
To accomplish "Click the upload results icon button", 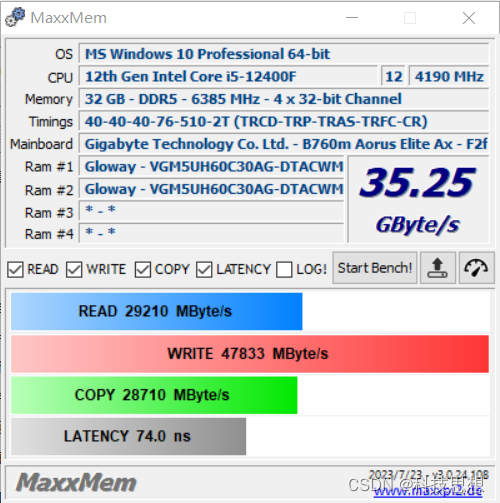I will [x=438, y=268].
